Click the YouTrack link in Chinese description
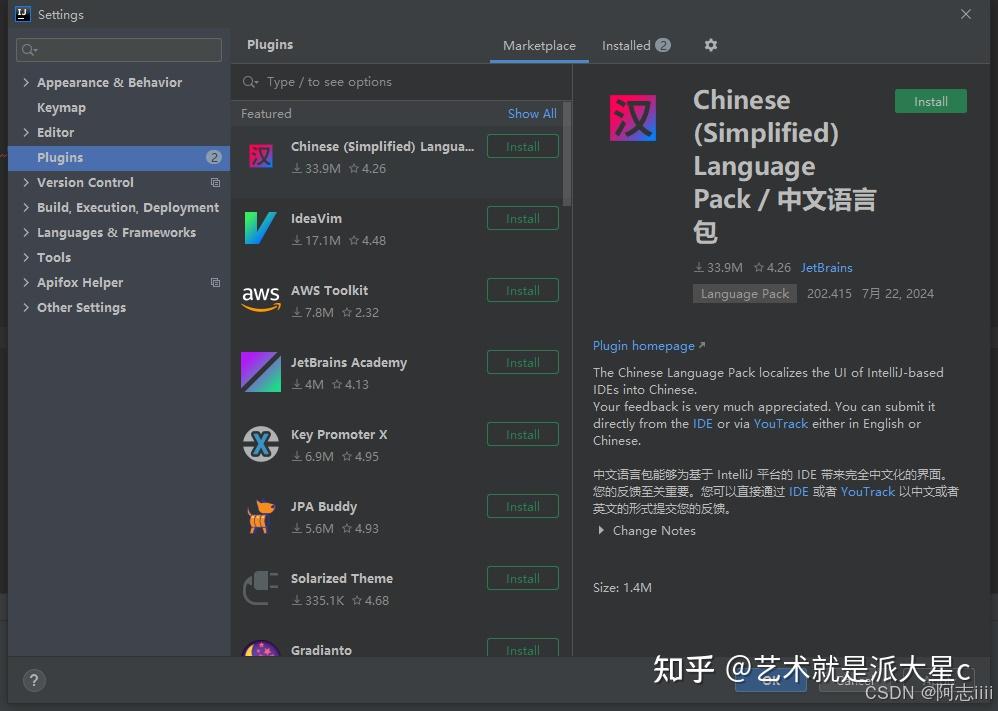Viewport: 998px width, 711px height. tap(868, 491)
